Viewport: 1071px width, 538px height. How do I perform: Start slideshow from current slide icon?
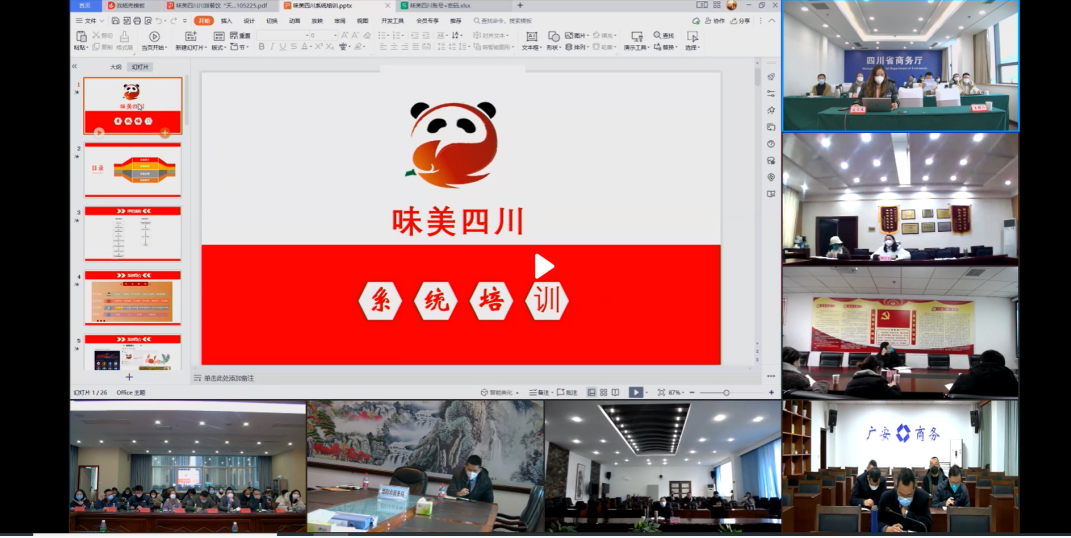tap(154, 36)
